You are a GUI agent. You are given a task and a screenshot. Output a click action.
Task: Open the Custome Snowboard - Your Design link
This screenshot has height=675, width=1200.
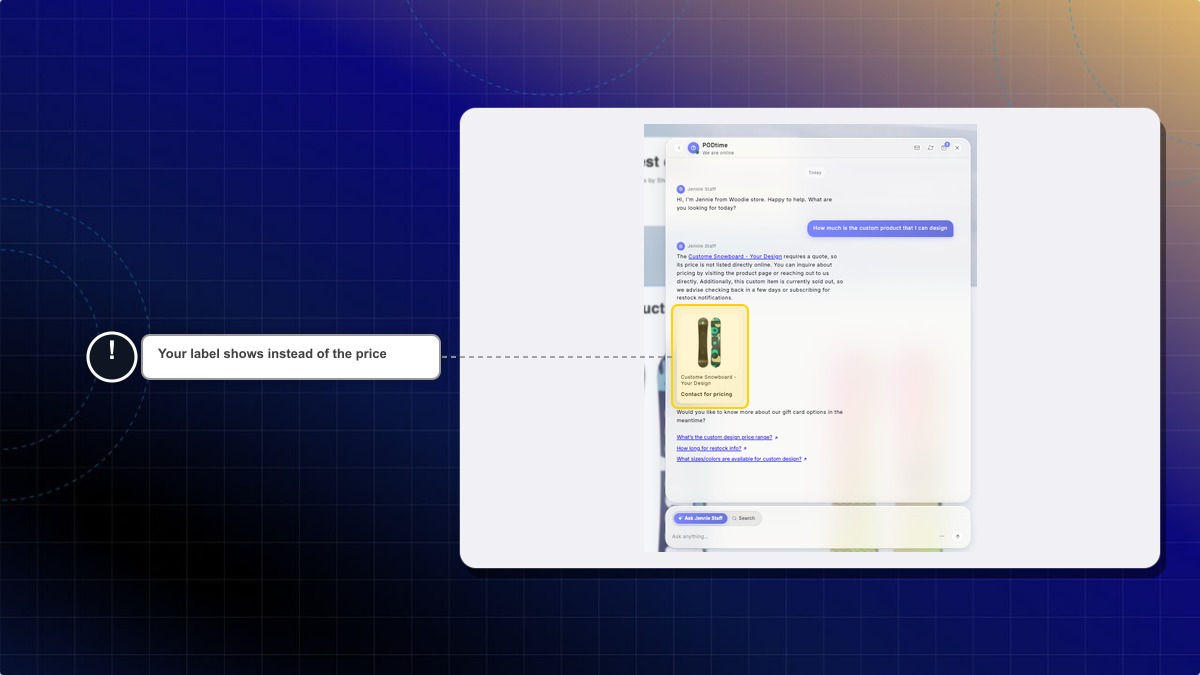click(735, 257)
